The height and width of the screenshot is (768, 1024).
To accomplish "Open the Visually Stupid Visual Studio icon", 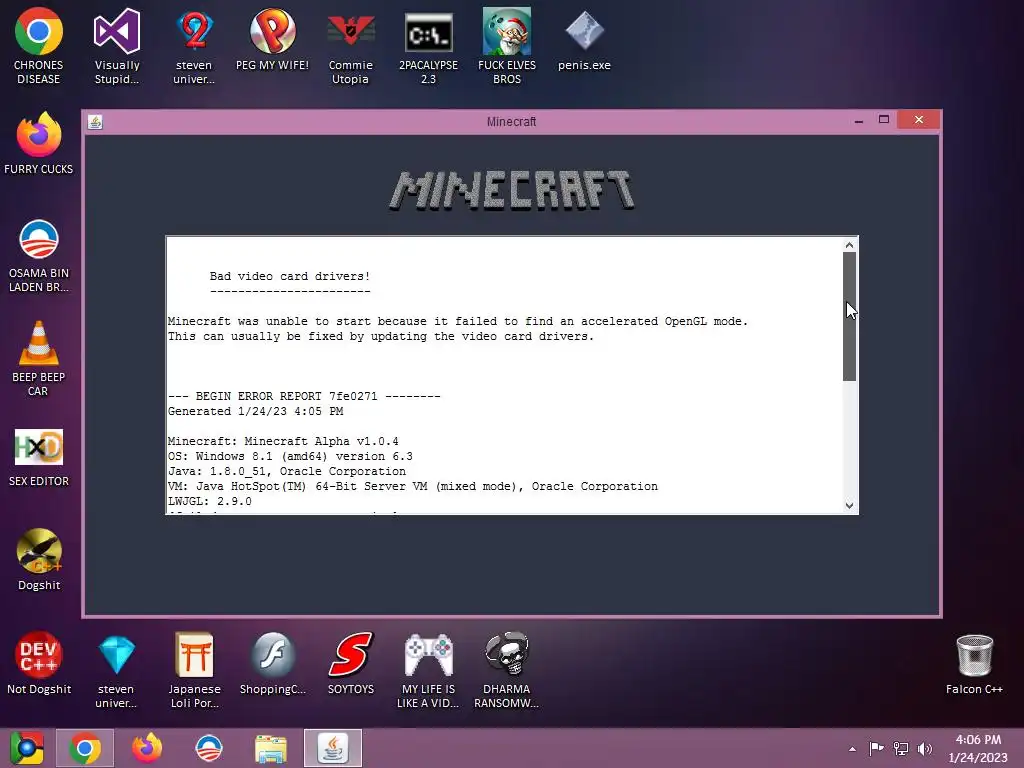I will pyautogui.click(x=117, y=46).
